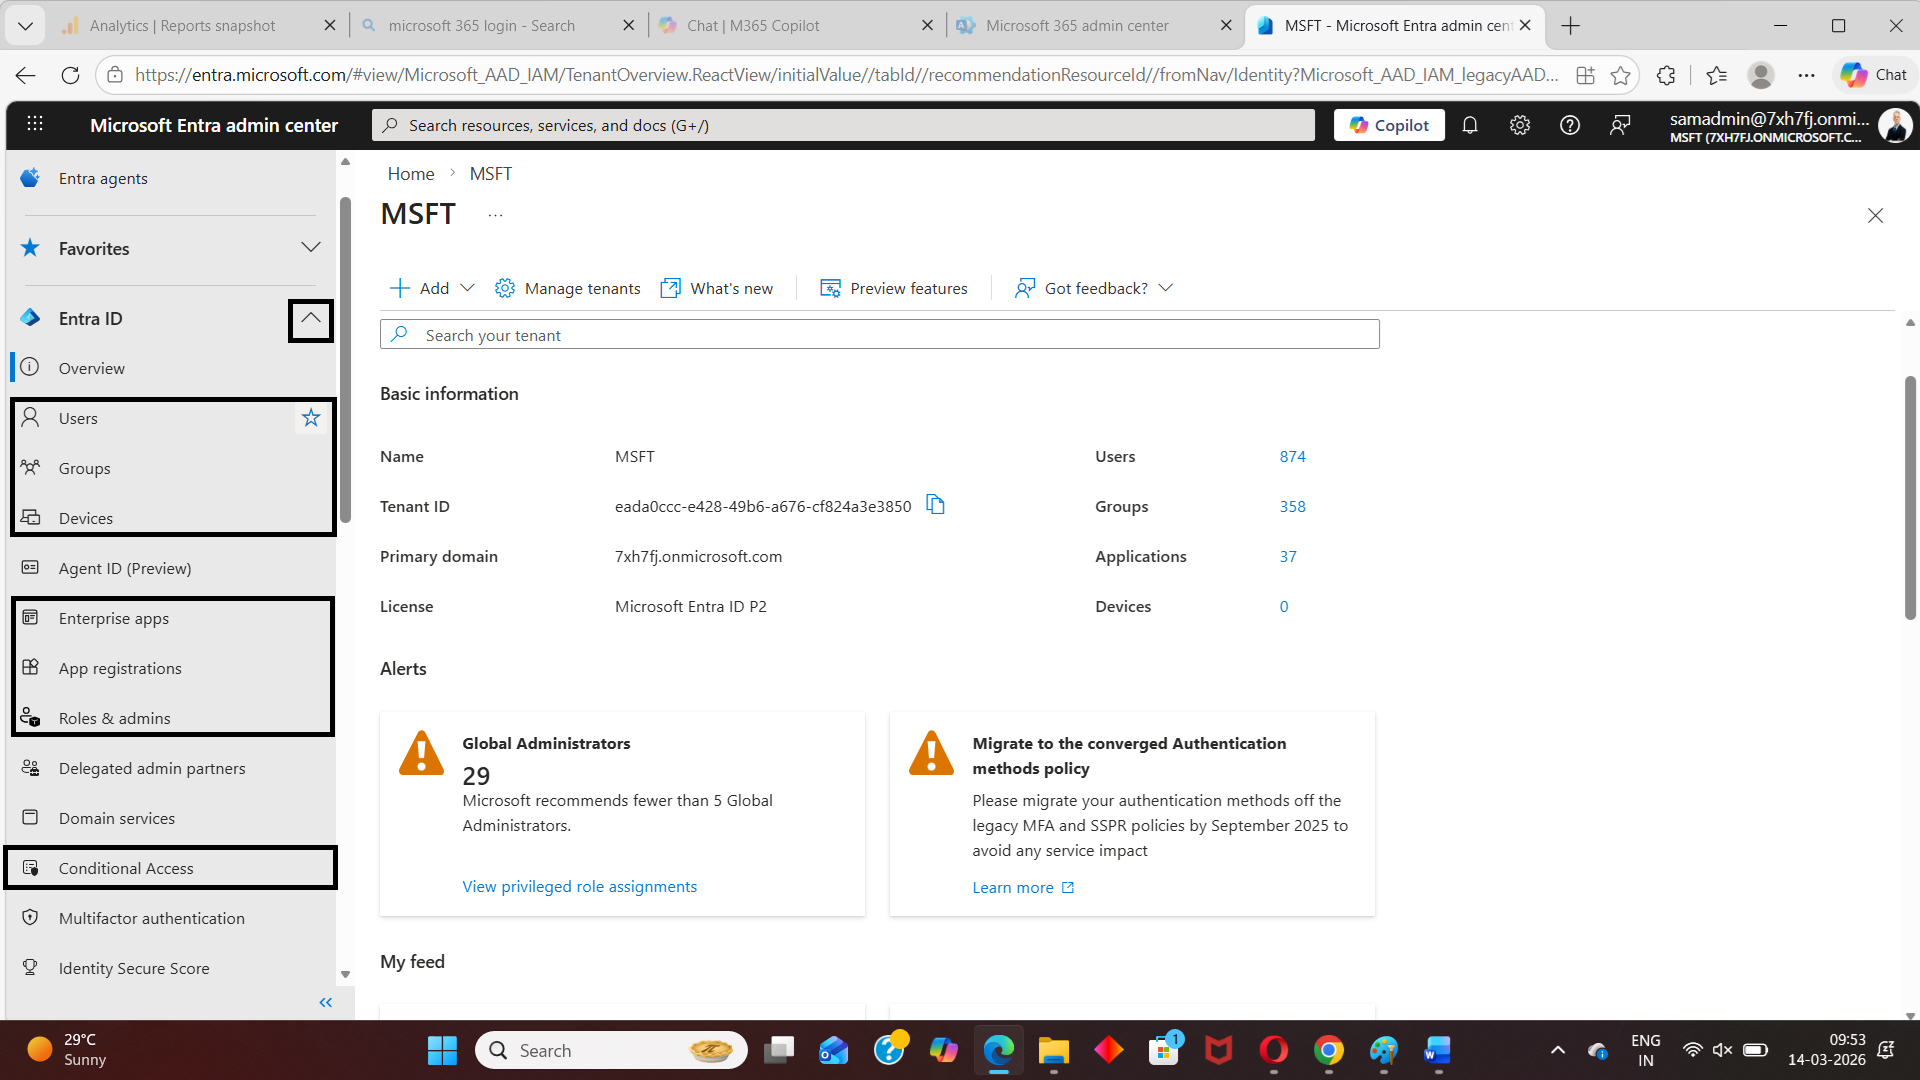The width and height of the screenshot is (1920, 1080).
Task: Open the Add dropdown menu
Action: (432, 288)
